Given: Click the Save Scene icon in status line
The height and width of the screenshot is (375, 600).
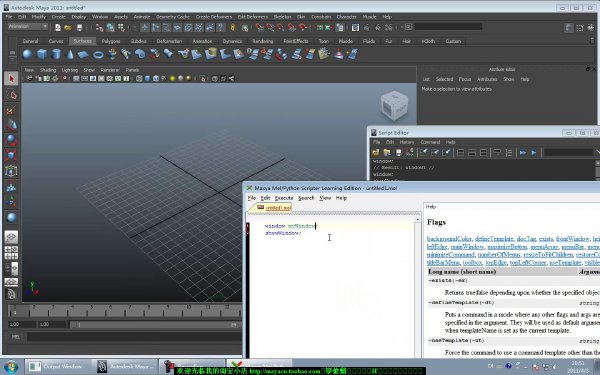Looking at the screenshot, I should [79, 28].
